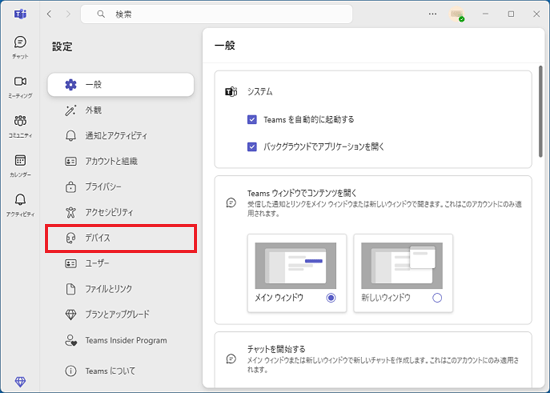Select the 新しいウィンドウ radio button
This screenshot has height=393, width=550.
(x=437, y=298)
